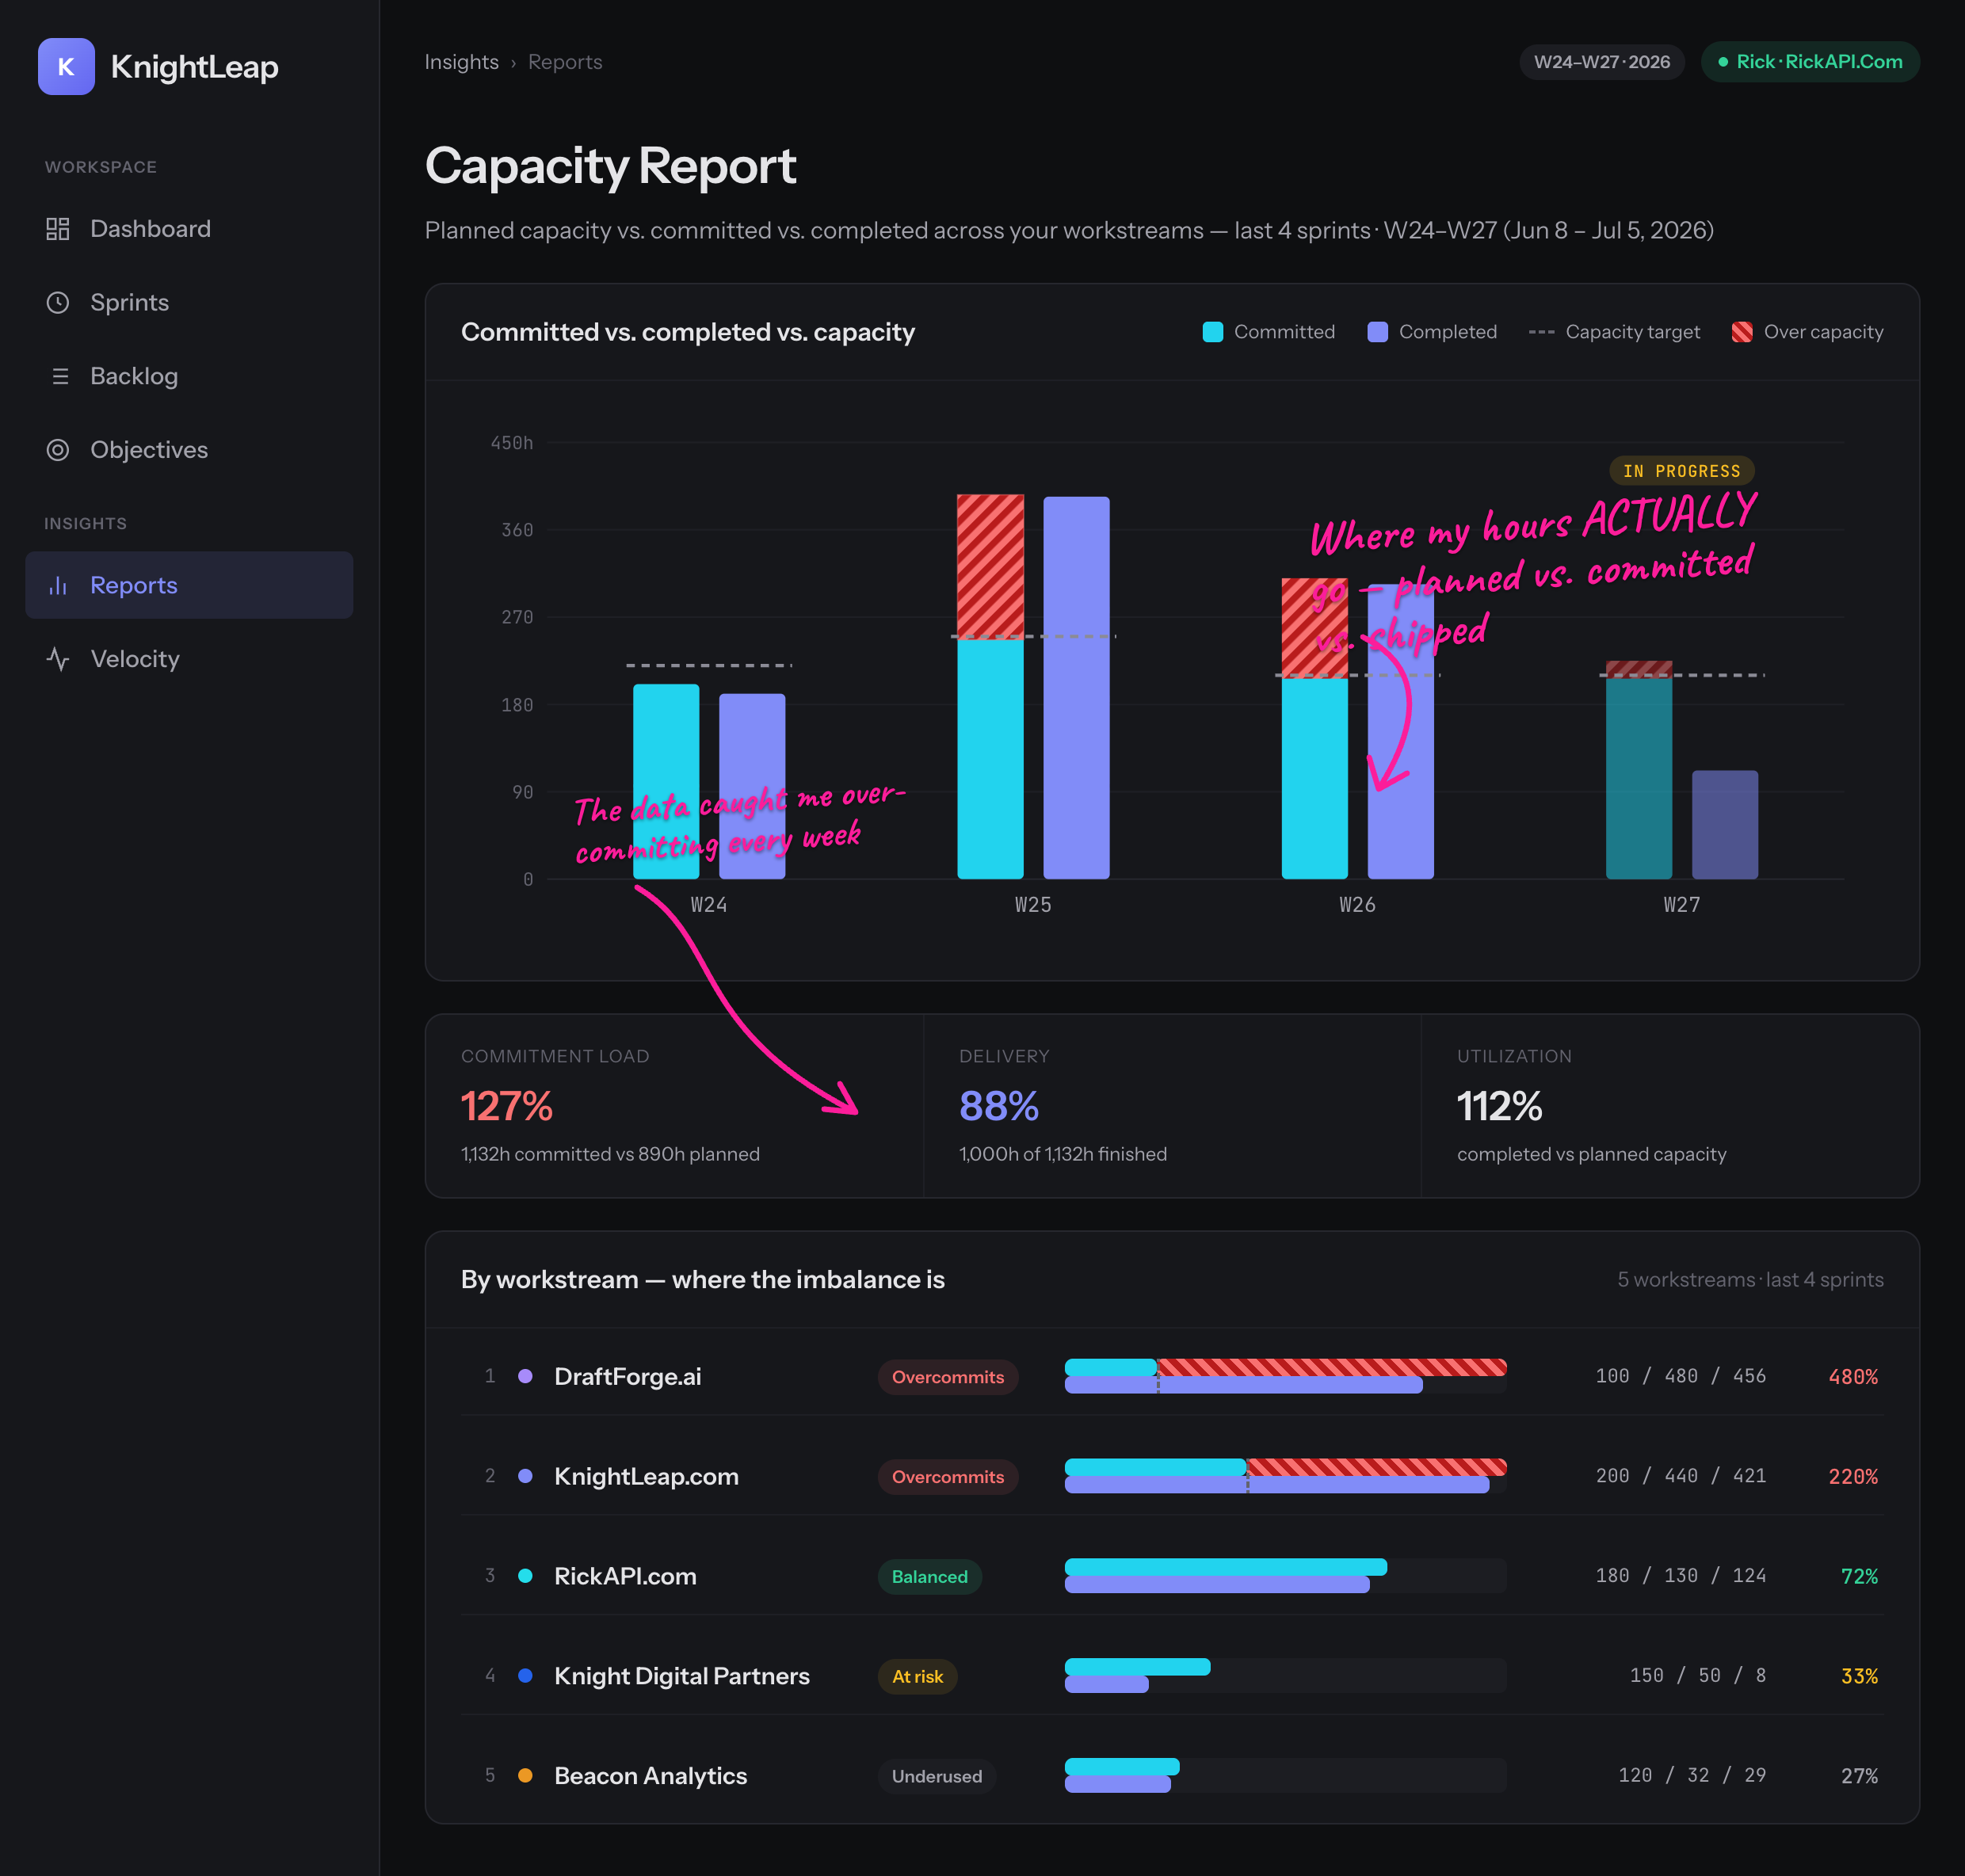Click RickAPI.com capacity progress bar
The height and width of the screenshot is (1876, 1965).
[1285, 1576]
